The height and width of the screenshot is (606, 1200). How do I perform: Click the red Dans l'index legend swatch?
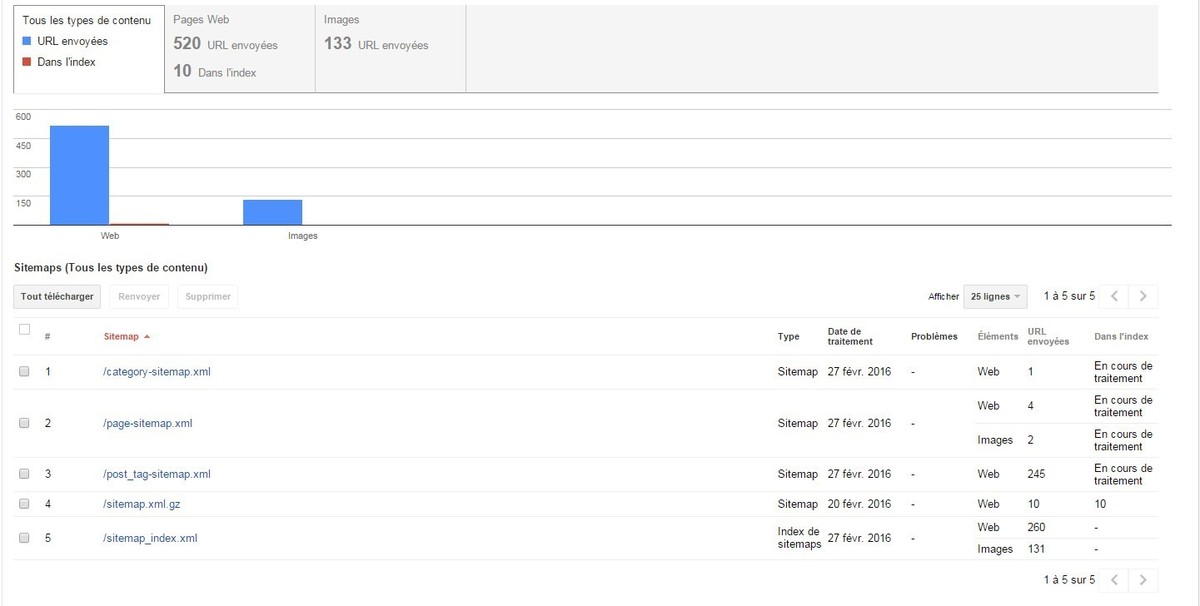27,62
